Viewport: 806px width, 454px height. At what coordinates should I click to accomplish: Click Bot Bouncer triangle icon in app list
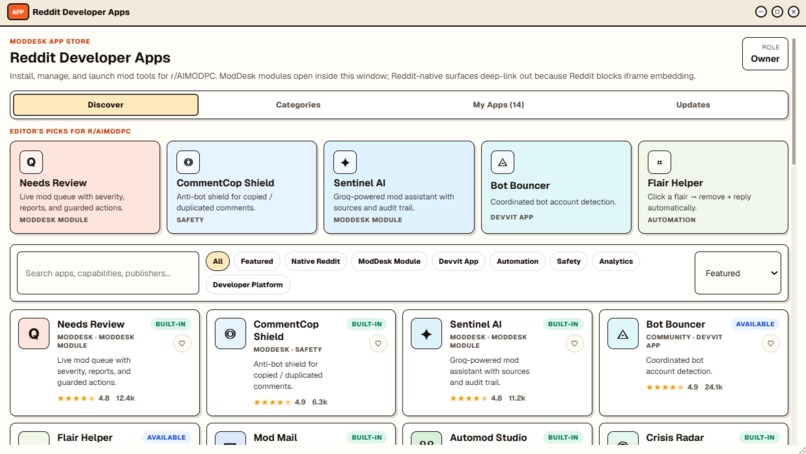click(x=622, y=334)
